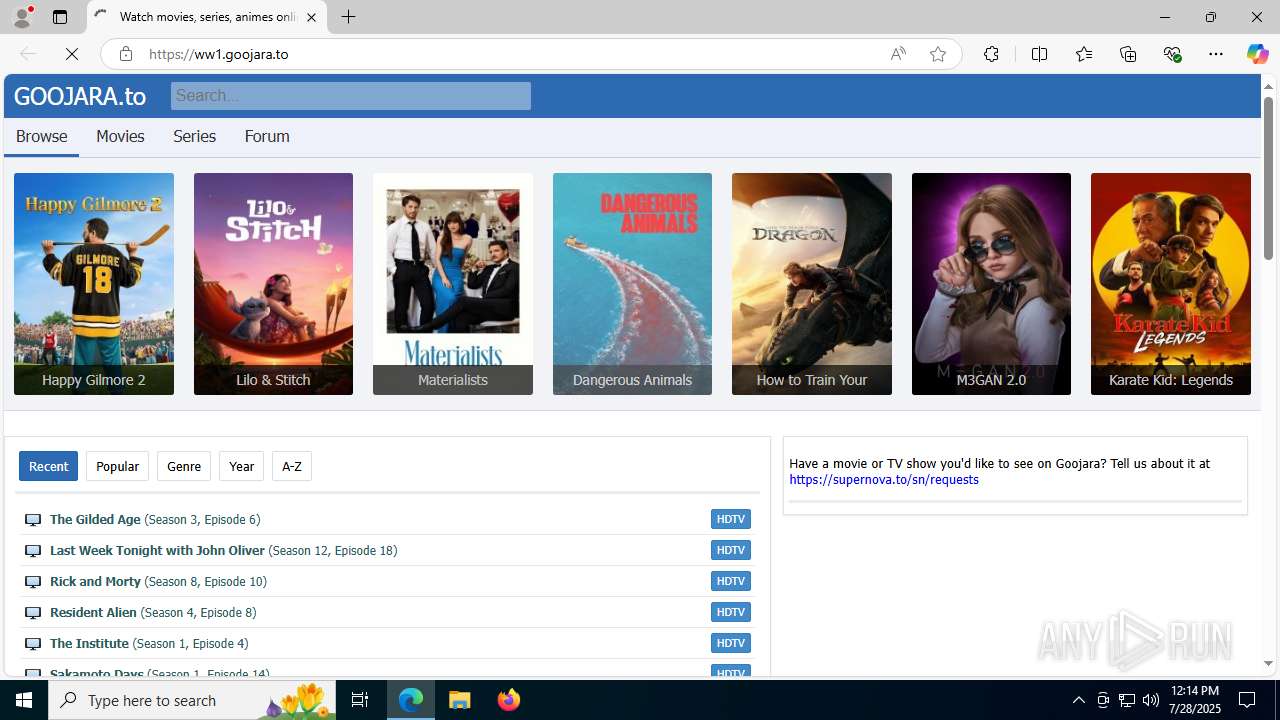1280x720 pixels.
Task: Click HDTV badge for The Institute
Action: point(731,643)
